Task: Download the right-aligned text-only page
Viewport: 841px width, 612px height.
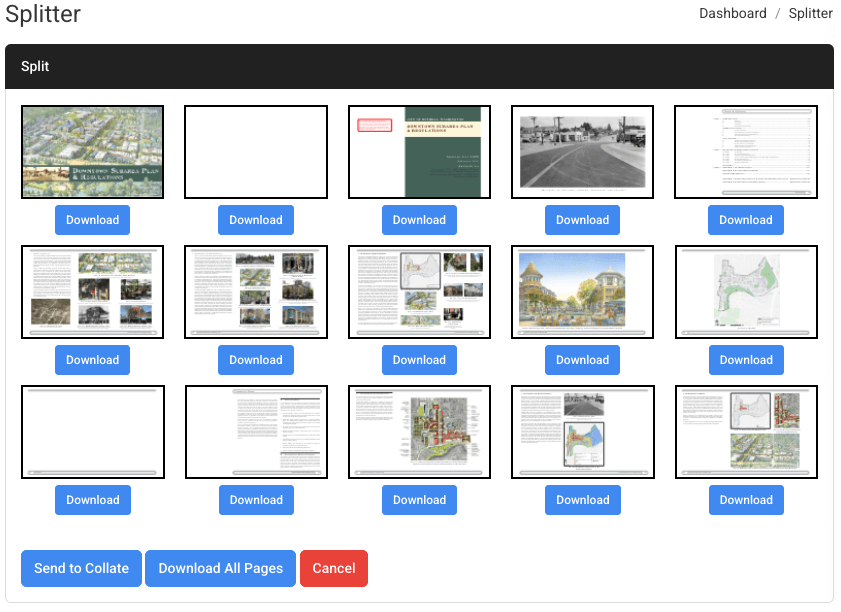Action: point(256,500)
